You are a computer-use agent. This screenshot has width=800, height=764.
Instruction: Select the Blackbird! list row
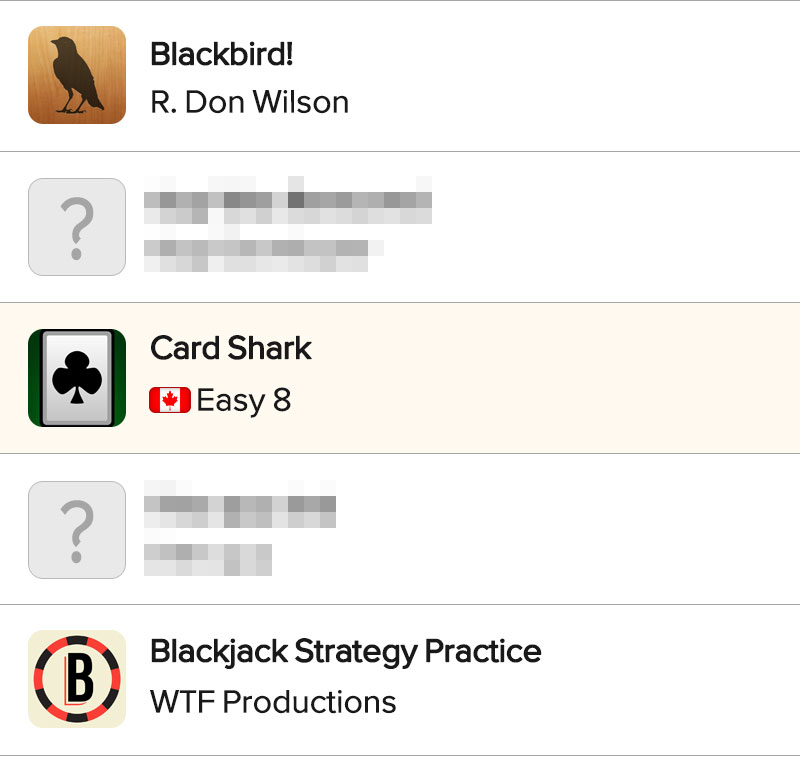click(400, 76)
